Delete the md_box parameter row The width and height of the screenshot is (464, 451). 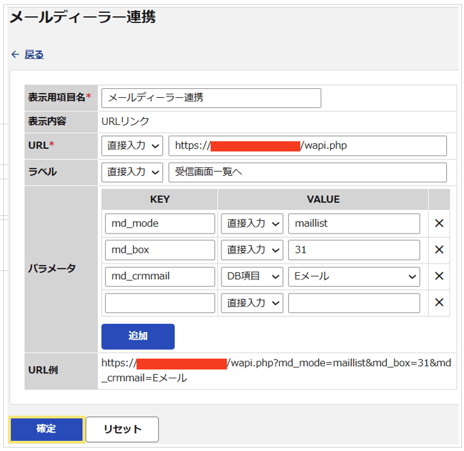coord(439,250)
